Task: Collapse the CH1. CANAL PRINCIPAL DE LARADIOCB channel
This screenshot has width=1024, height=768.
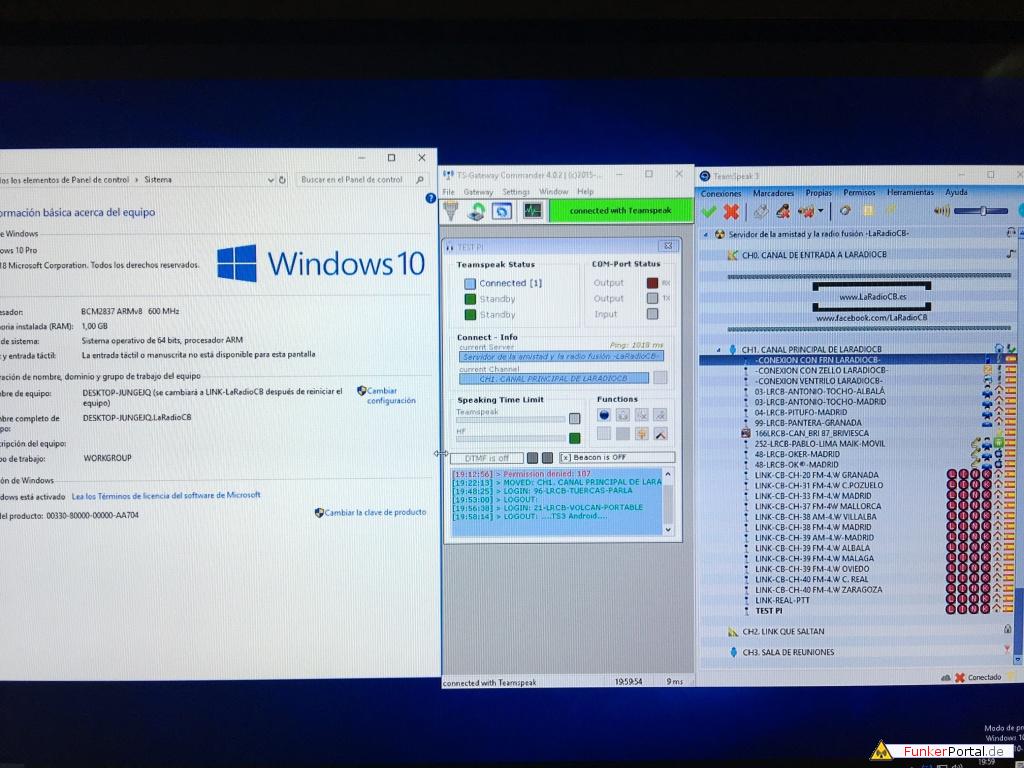Action: pyautogui.click(x=719, y=350)
